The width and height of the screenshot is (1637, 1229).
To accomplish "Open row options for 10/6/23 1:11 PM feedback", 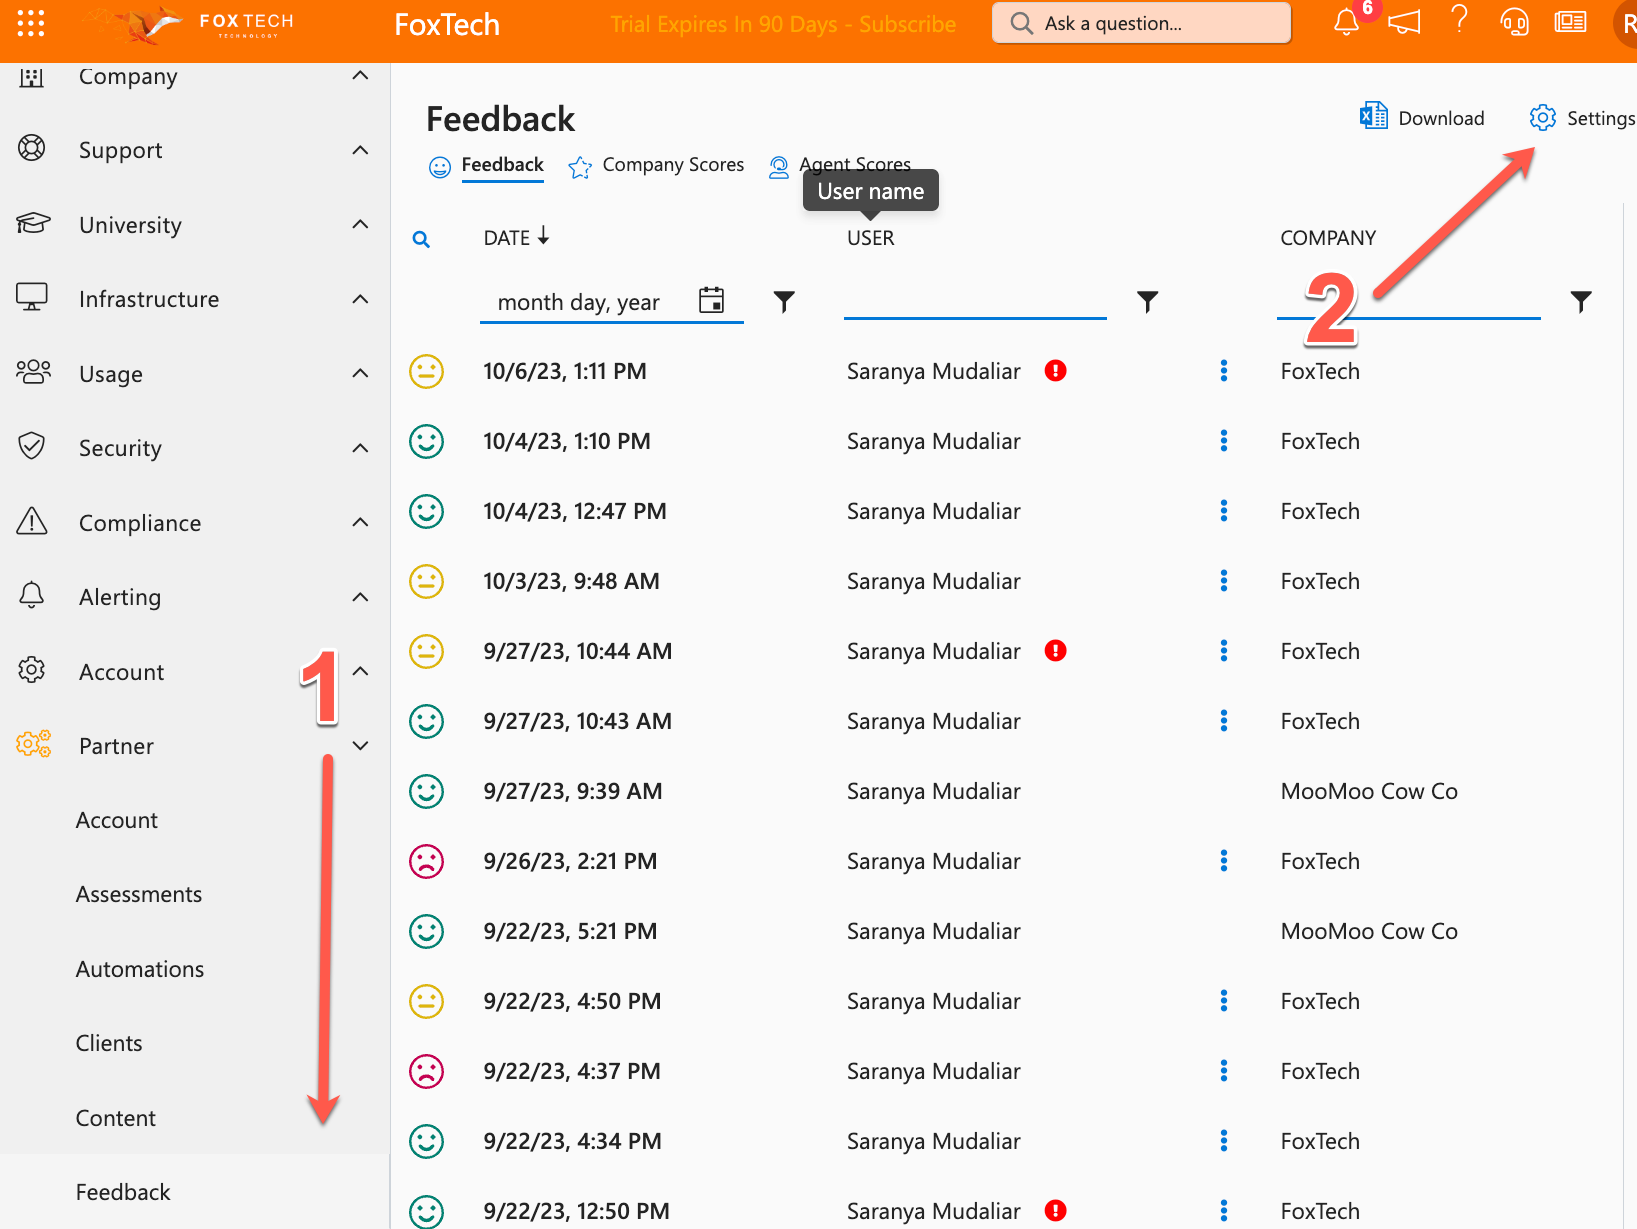I will click(1223, 371).
